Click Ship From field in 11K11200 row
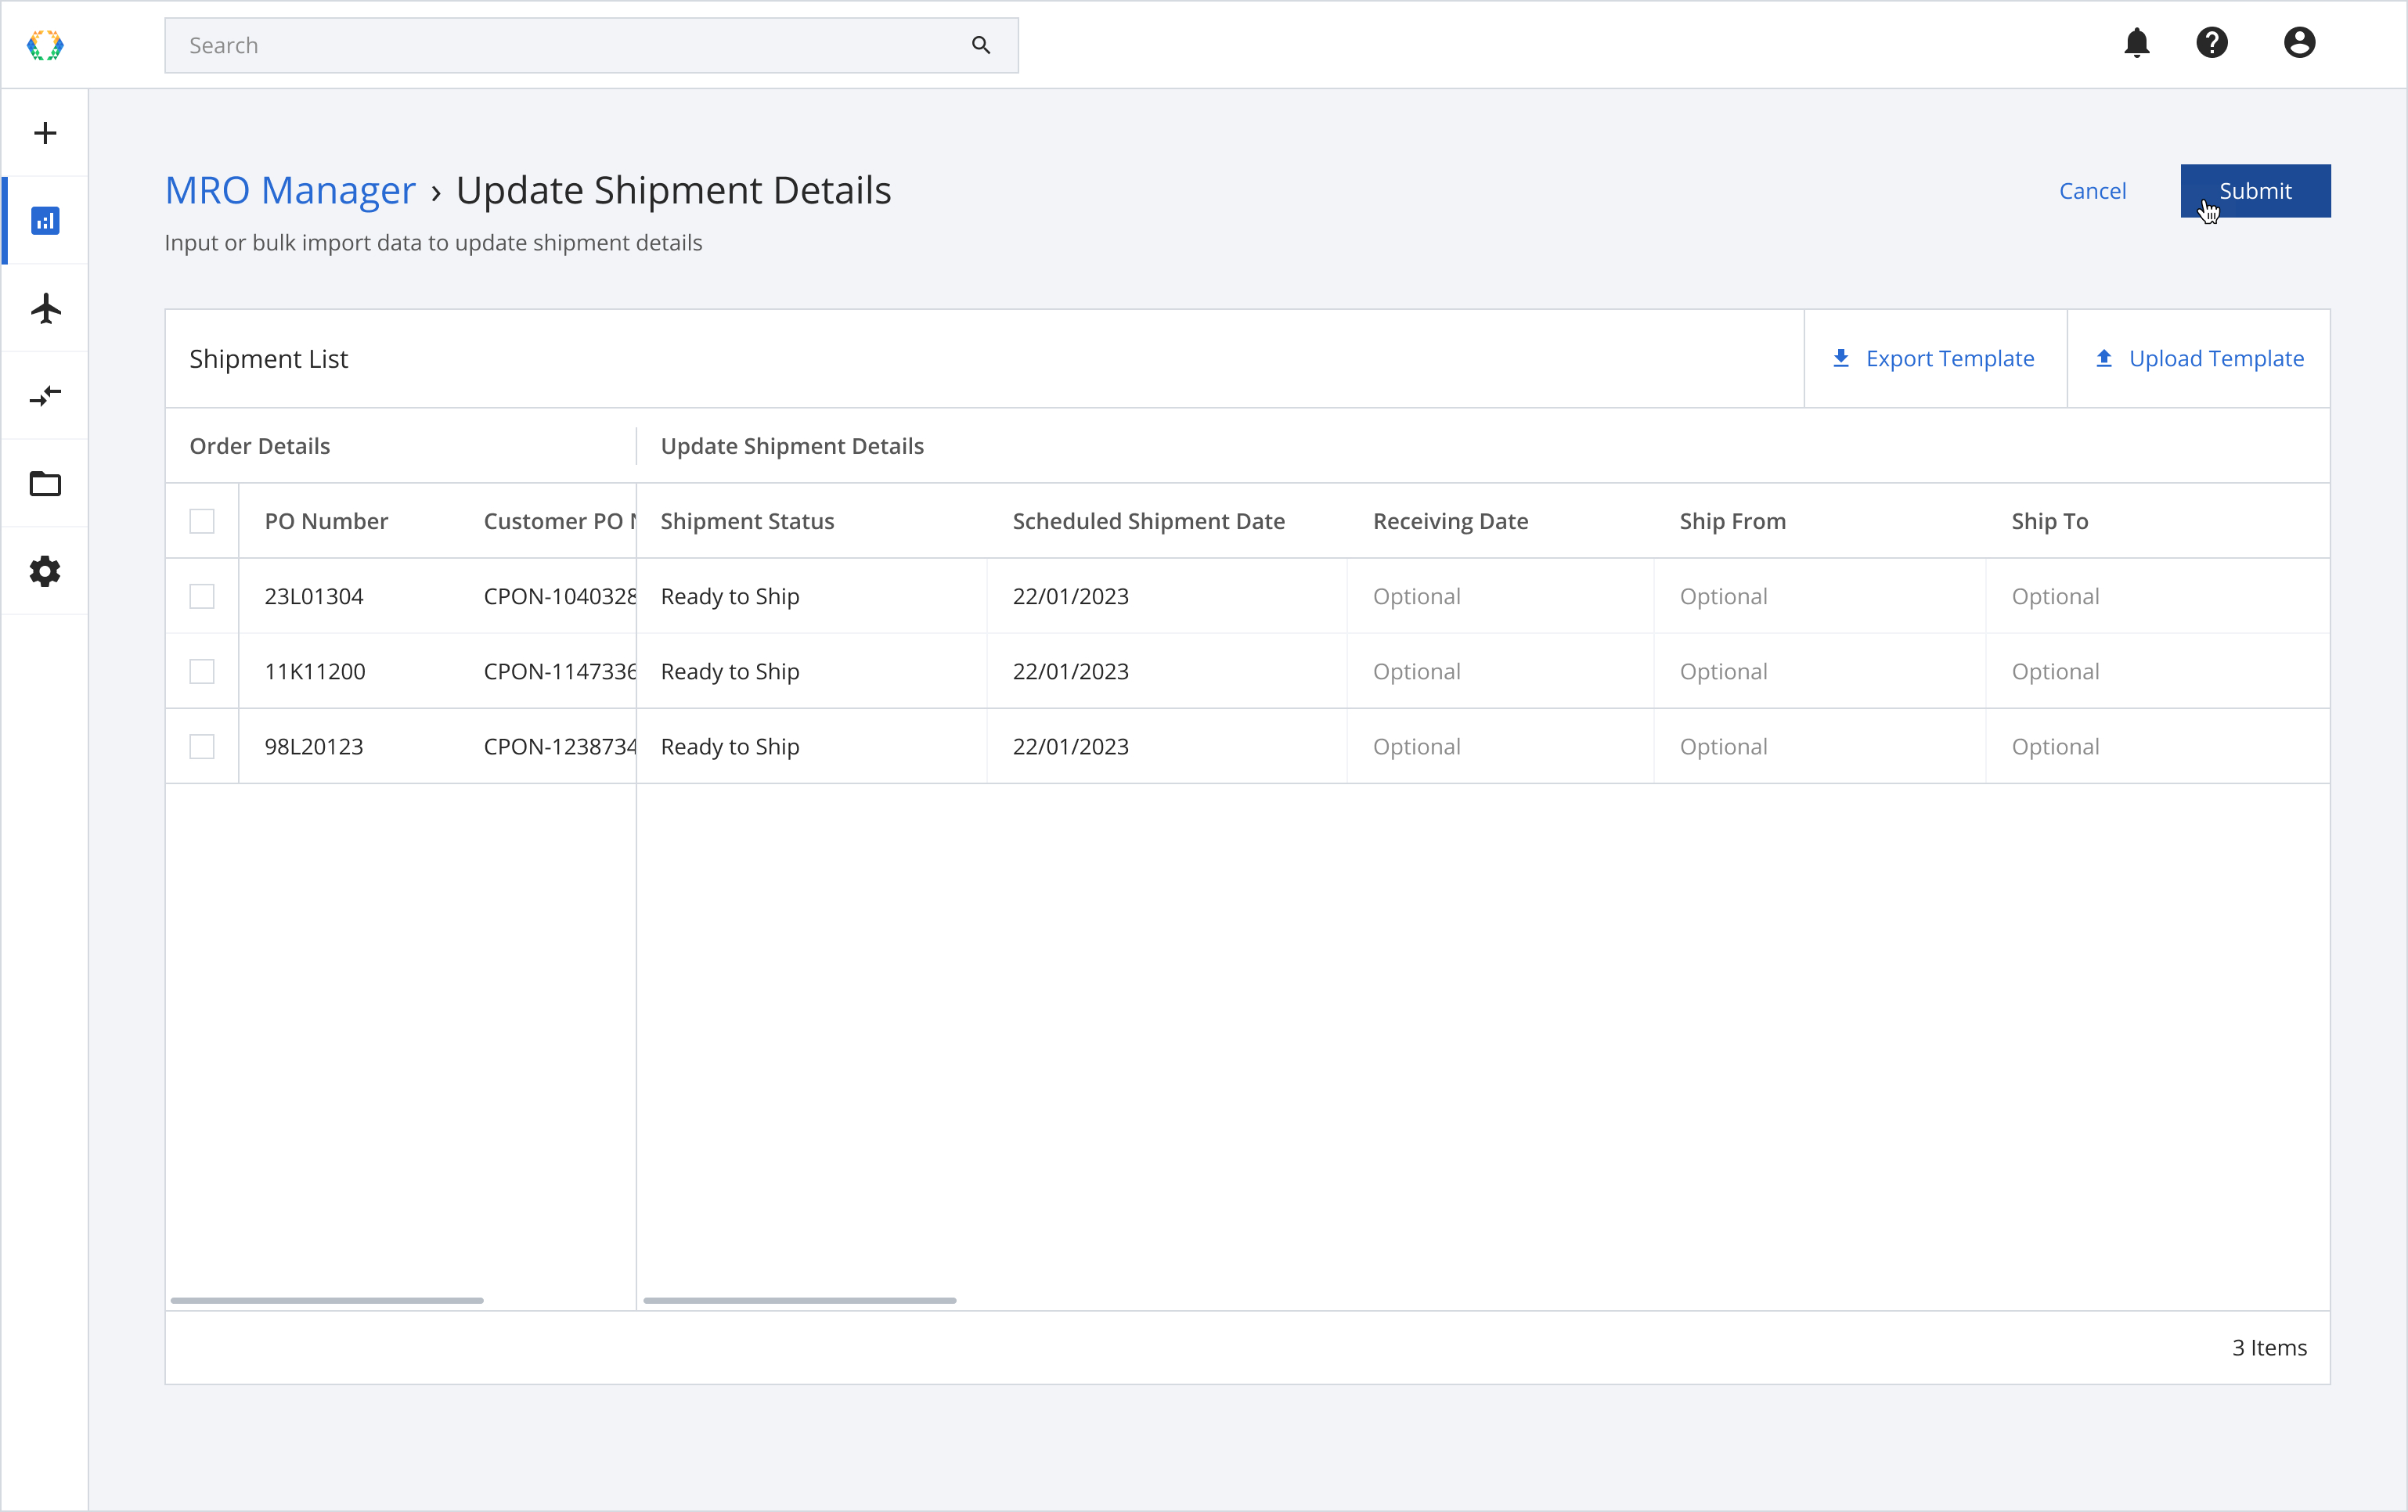 pos(1820,671)
